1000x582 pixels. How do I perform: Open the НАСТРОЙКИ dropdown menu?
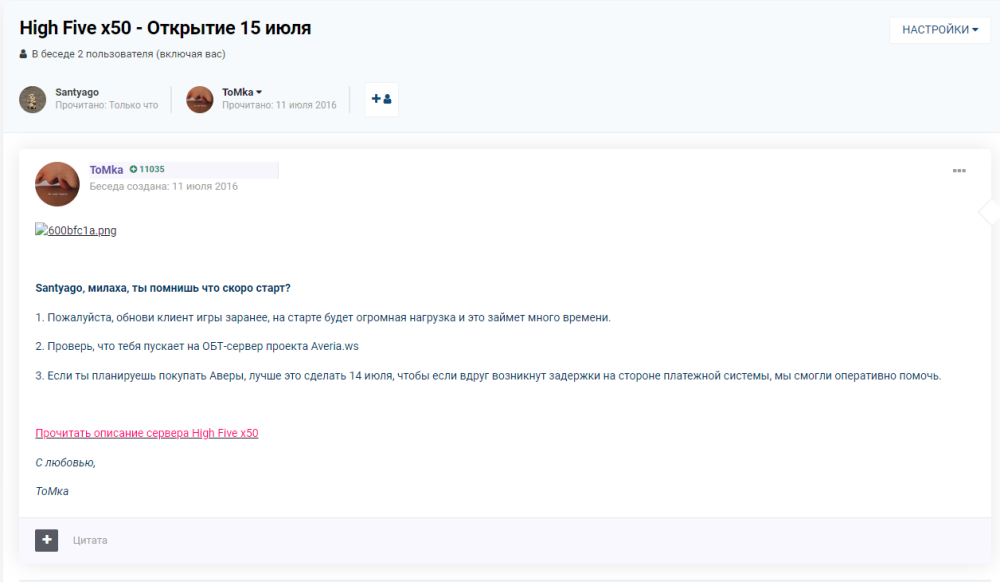pyautogui.click(x=939, y=30)
